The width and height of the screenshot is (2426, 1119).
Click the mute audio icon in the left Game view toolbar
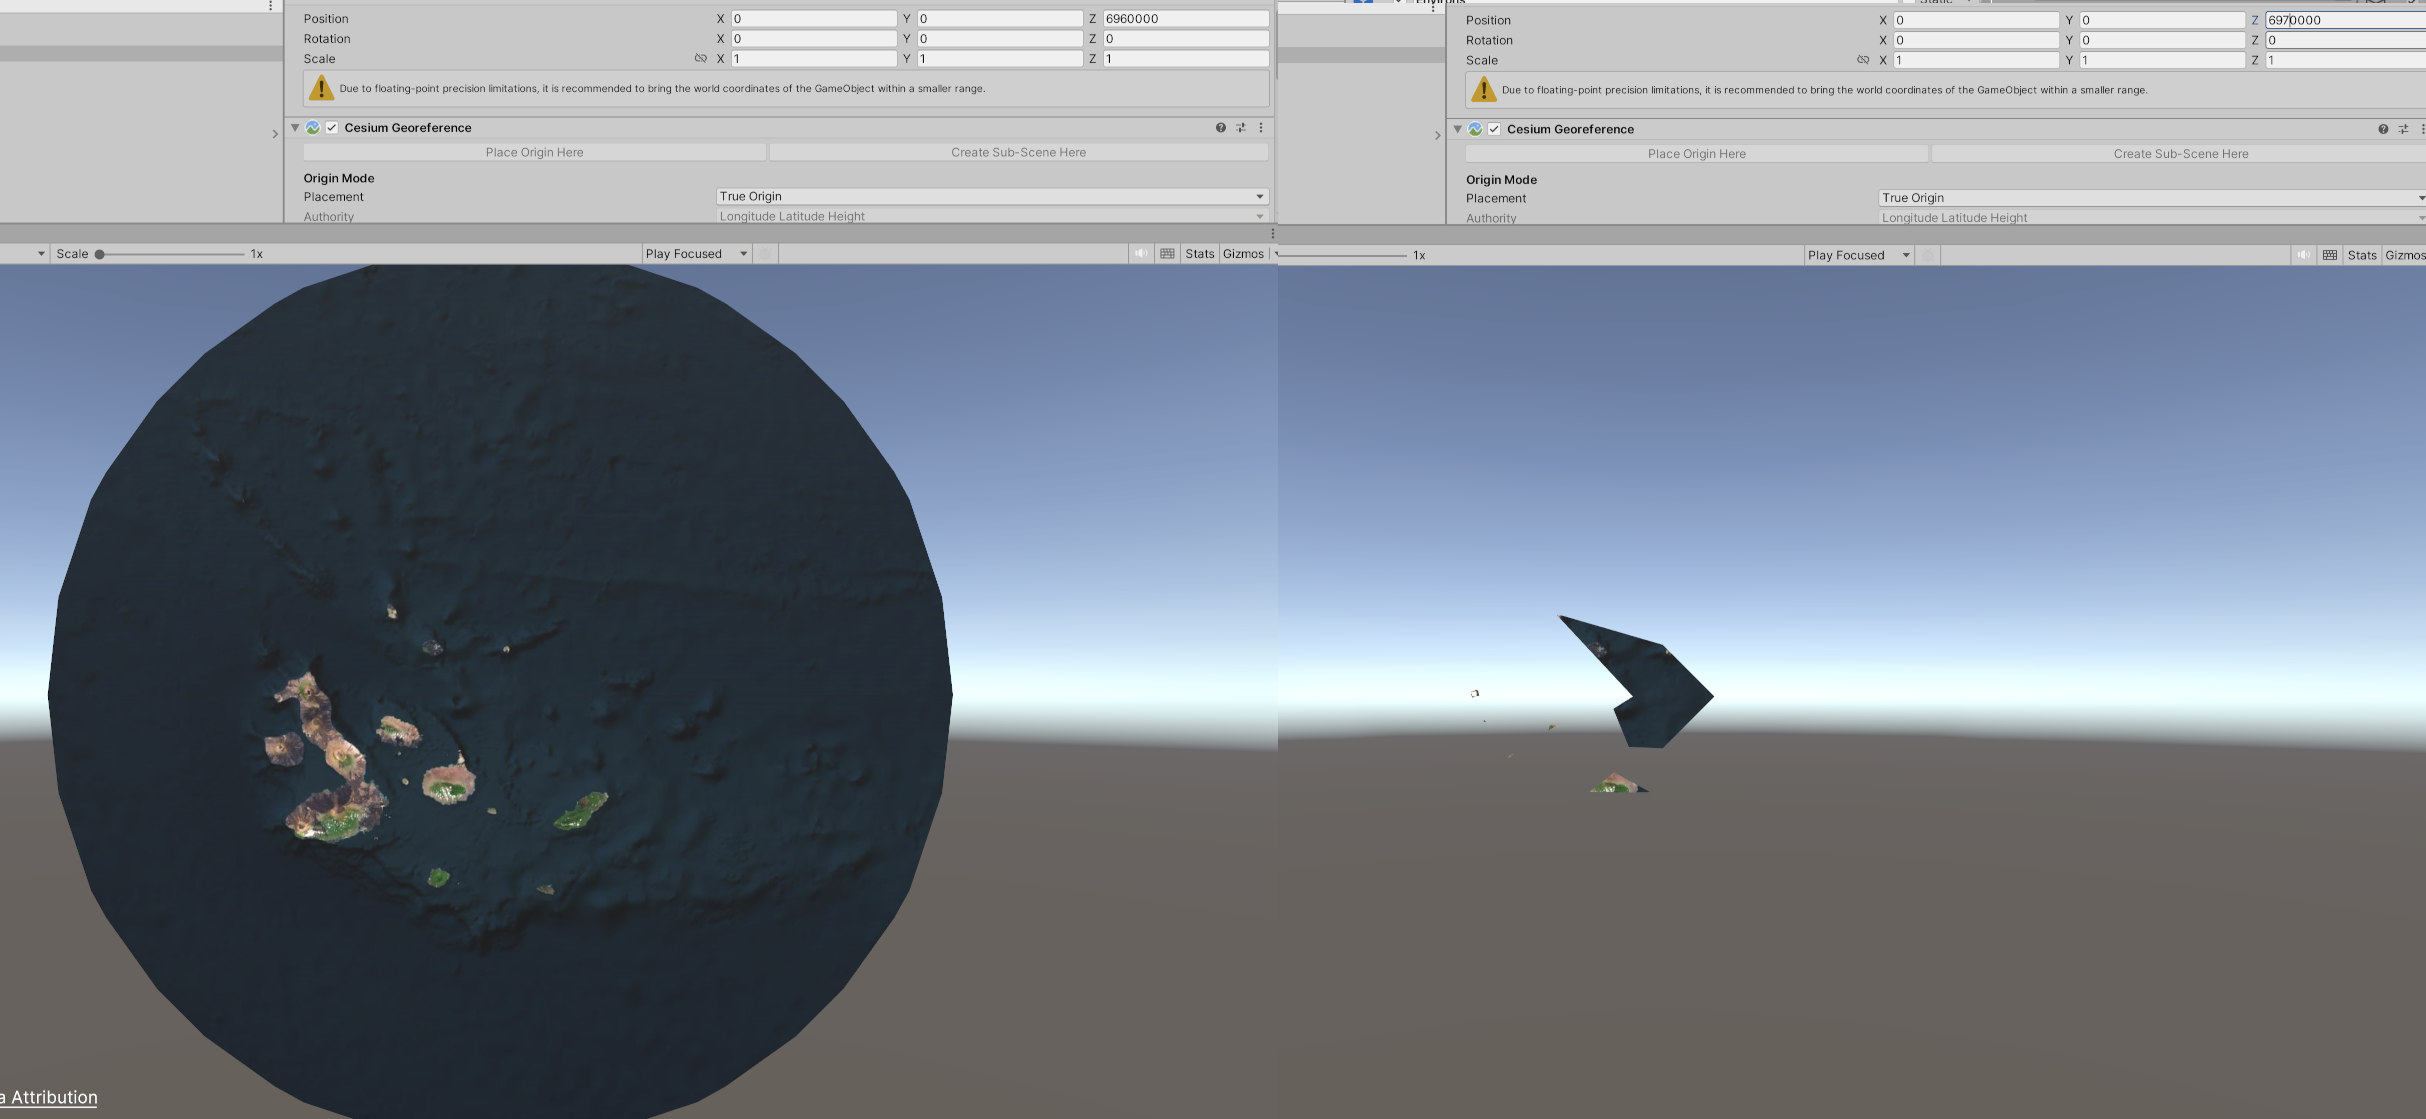click(1141, 254)
